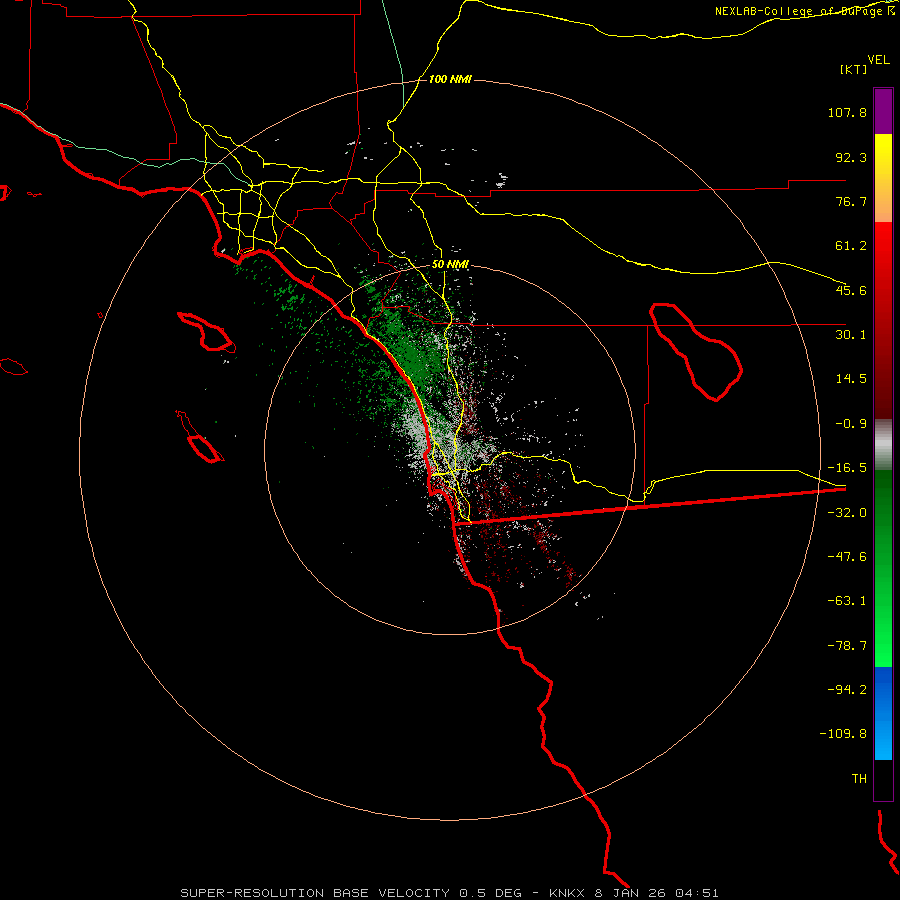Click the [KT] units label
The width and height of the screenshot is (900, 900).
854,69
